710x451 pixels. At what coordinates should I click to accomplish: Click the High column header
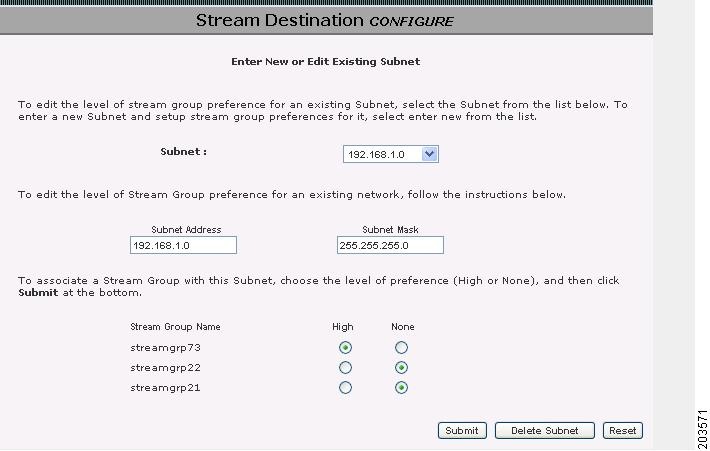coord(343,327)
